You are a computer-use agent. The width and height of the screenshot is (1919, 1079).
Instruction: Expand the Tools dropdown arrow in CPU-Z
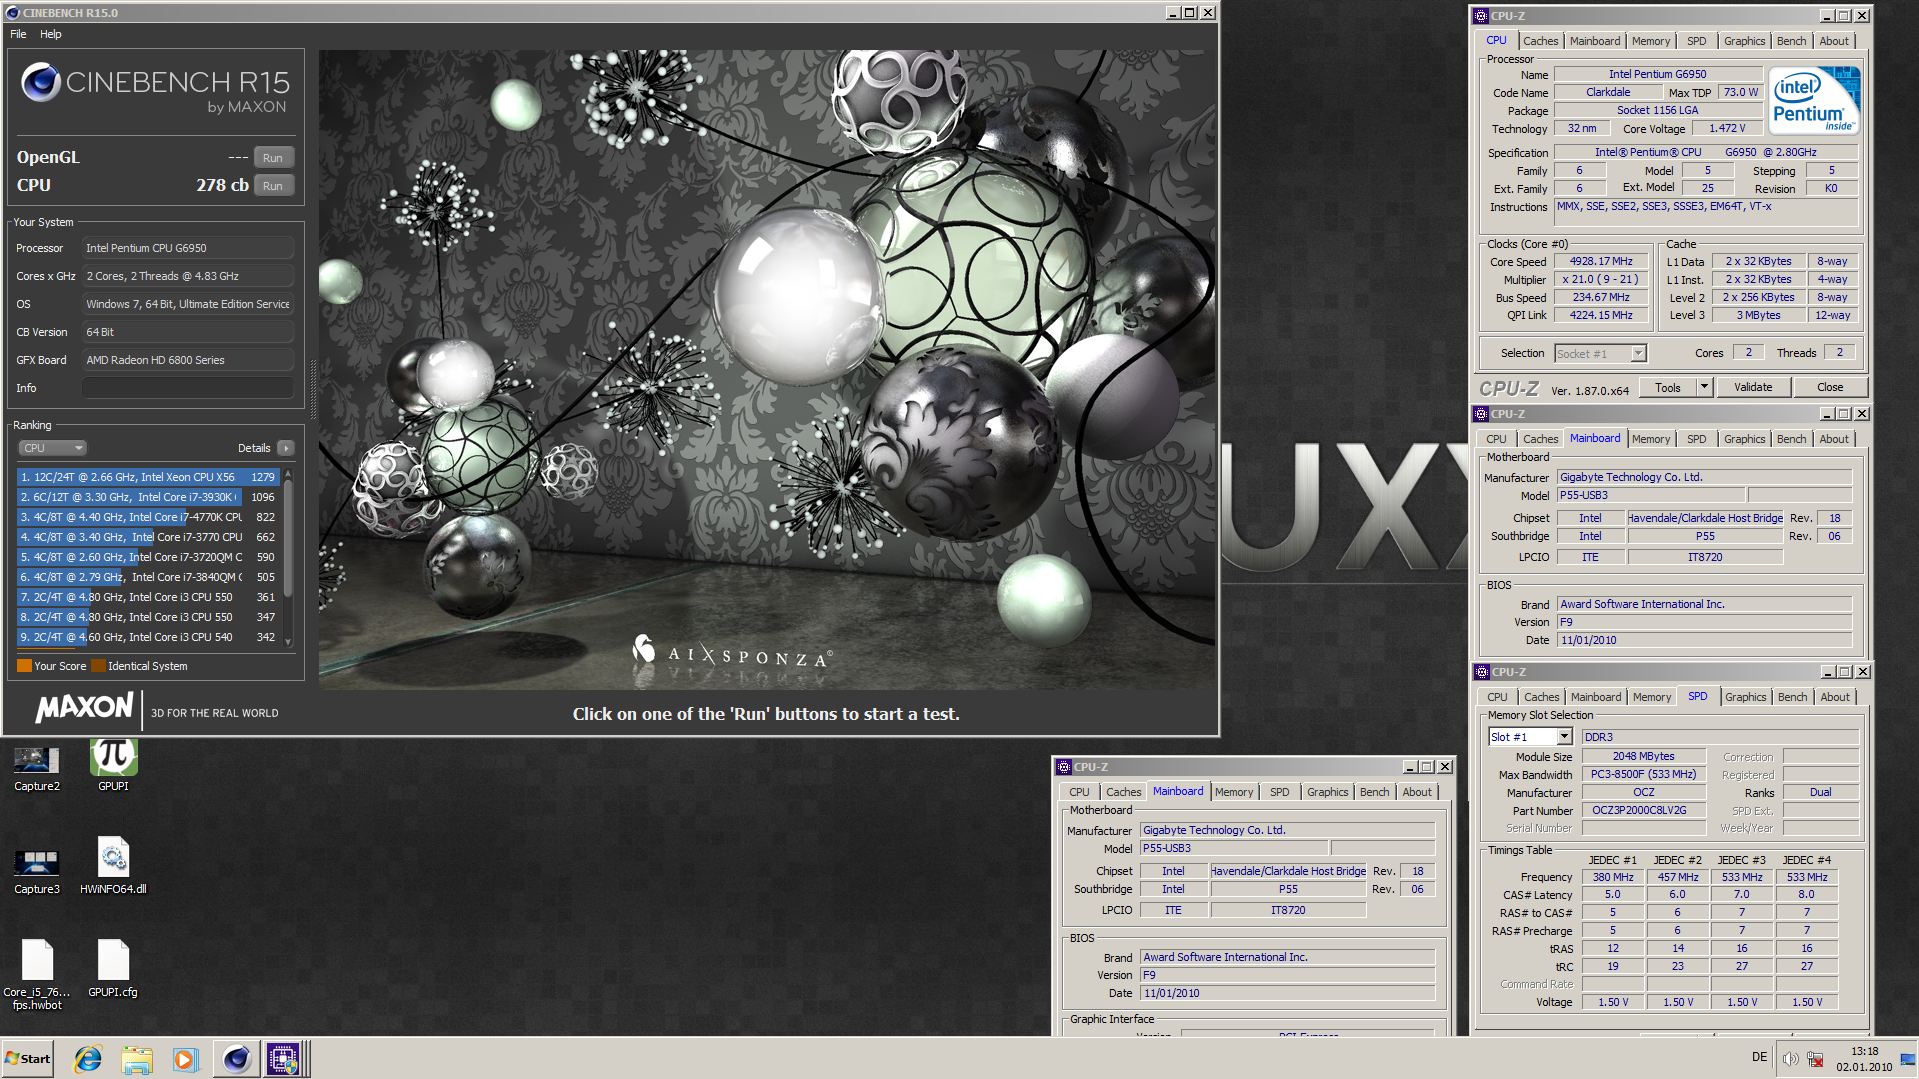pyautogui.click(x=1704, y=387)
